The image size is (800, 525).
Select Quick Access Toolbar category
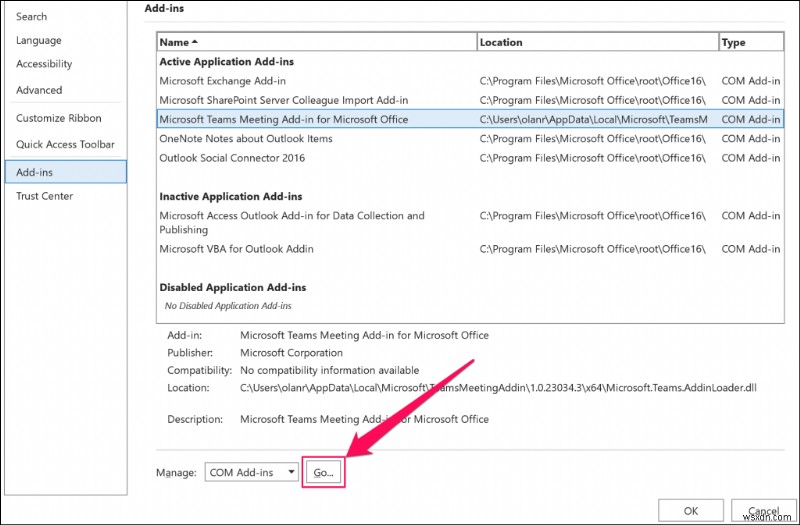click(x=65, y=144)
